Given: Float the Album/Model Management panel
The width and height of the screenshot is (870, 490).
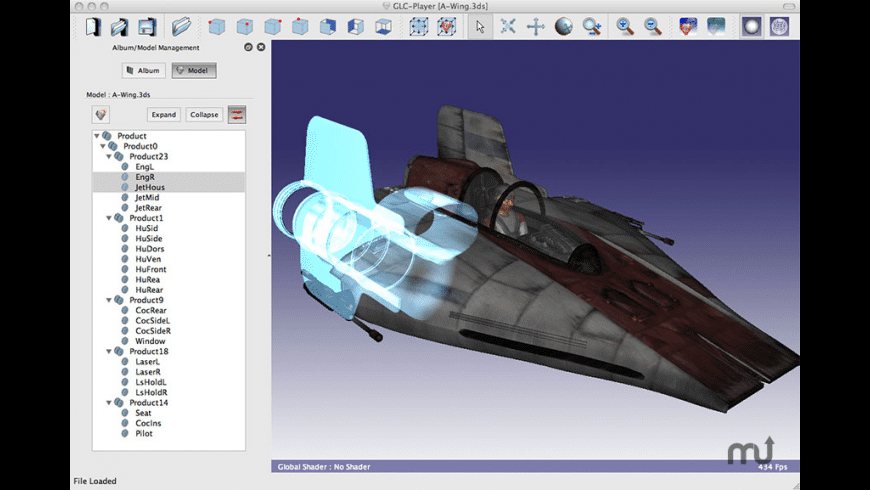Looking at the screenshot, I should click(x=248, y=47).
